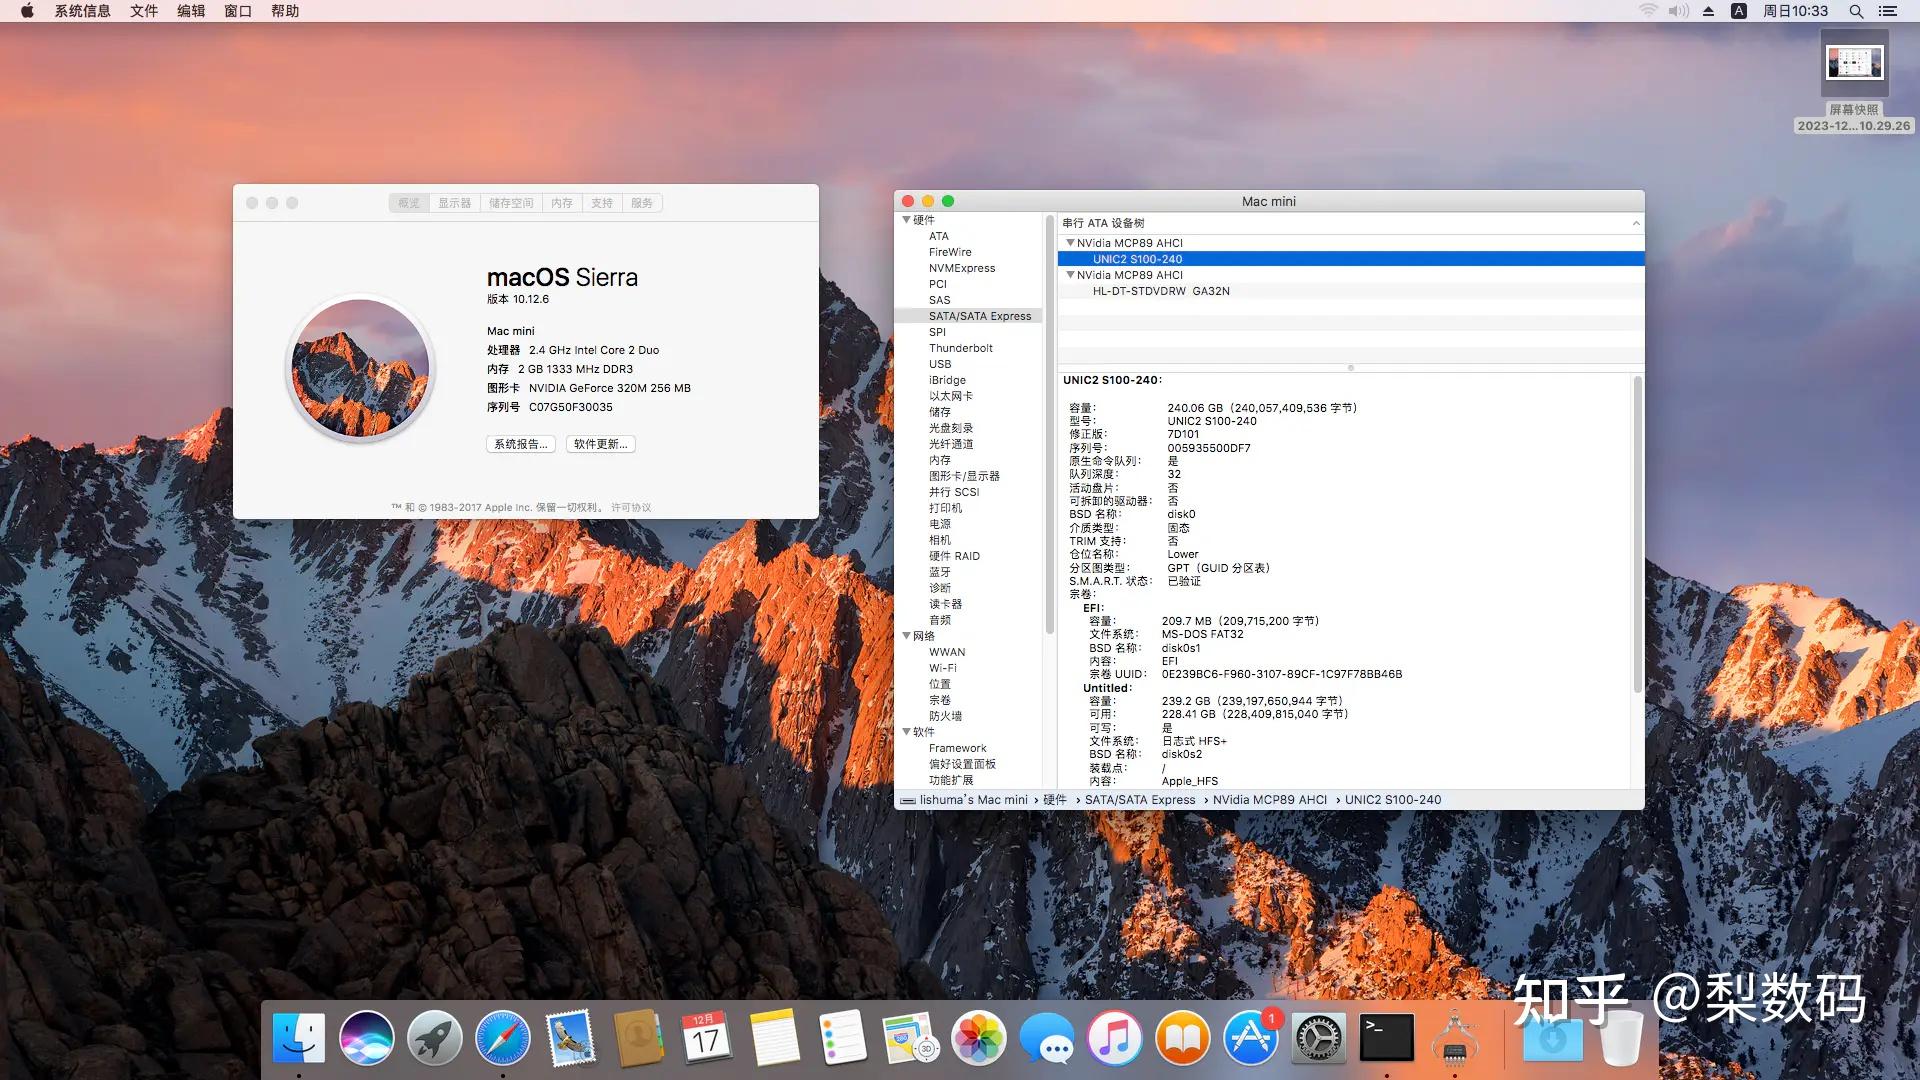Switch to 支持 tab
Image resolution: width=1920 pixels, height=1080 pixels.
(601, 203)
